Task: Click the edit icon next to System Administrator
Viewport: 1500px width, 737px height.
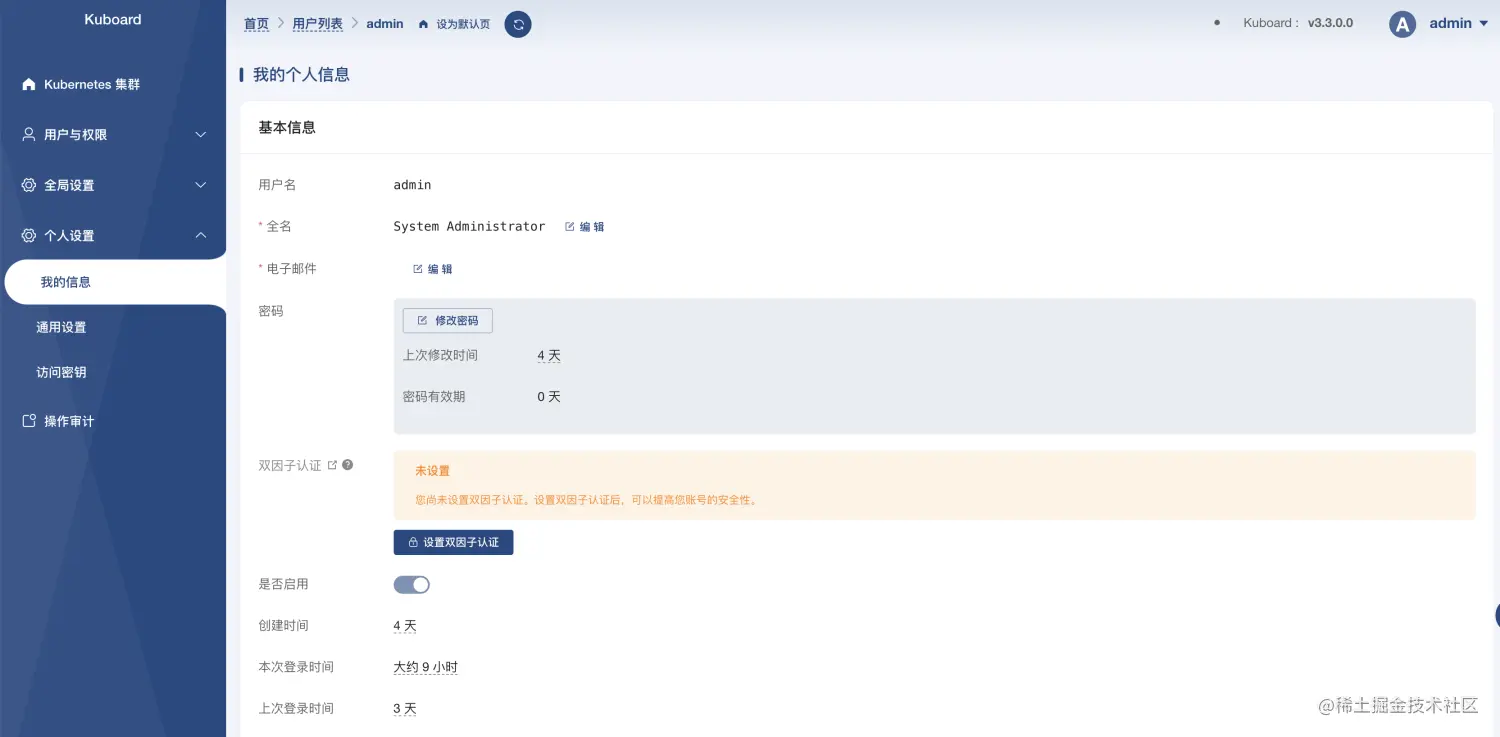Action: tap(570, 227)
